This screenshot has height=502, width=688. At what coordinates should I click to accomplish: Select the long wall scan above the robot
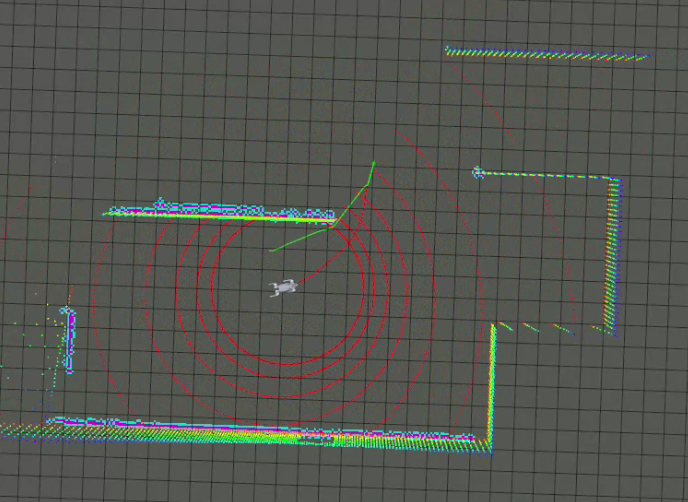(x=219, y=212)
